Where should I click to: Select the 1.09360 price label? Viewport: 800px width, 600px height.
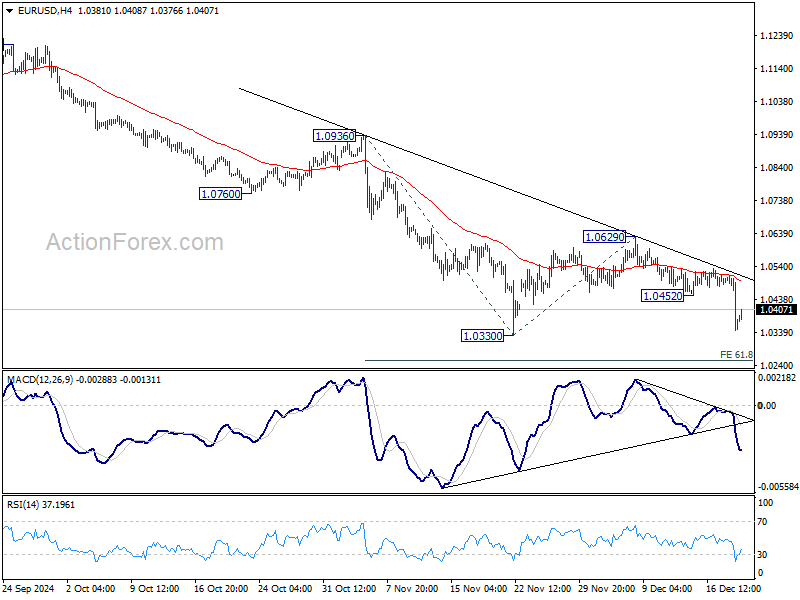[335, 136]
